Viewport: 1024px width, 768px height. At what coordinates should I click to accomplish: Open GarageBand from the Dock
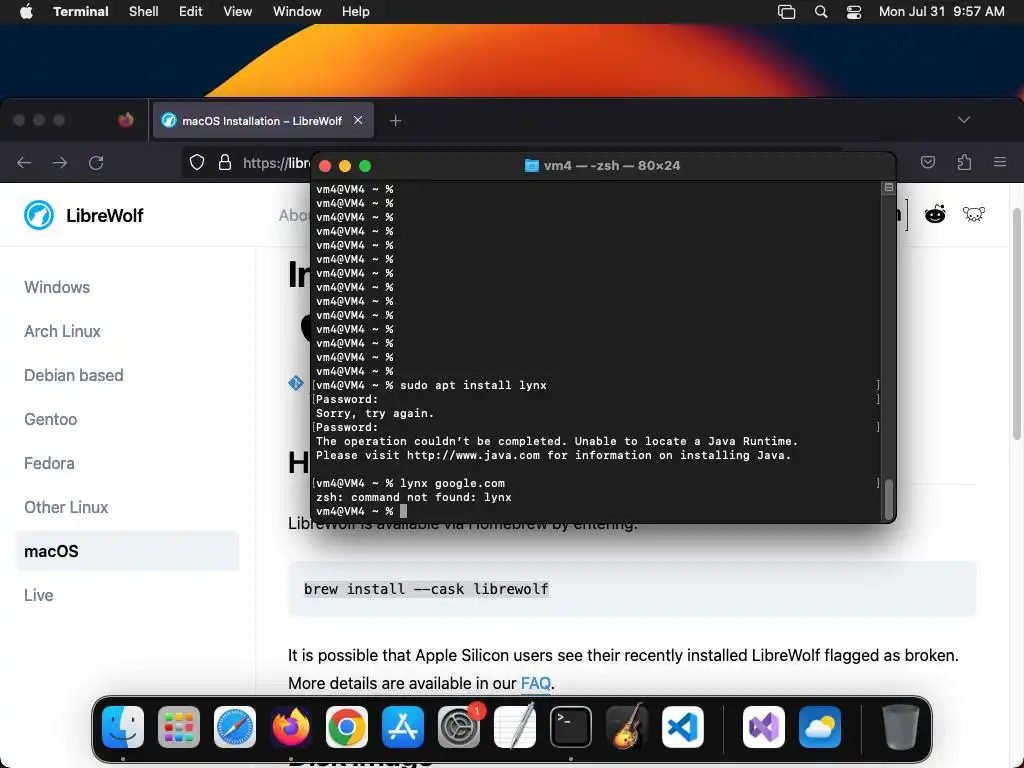click(x=627, y=727)
